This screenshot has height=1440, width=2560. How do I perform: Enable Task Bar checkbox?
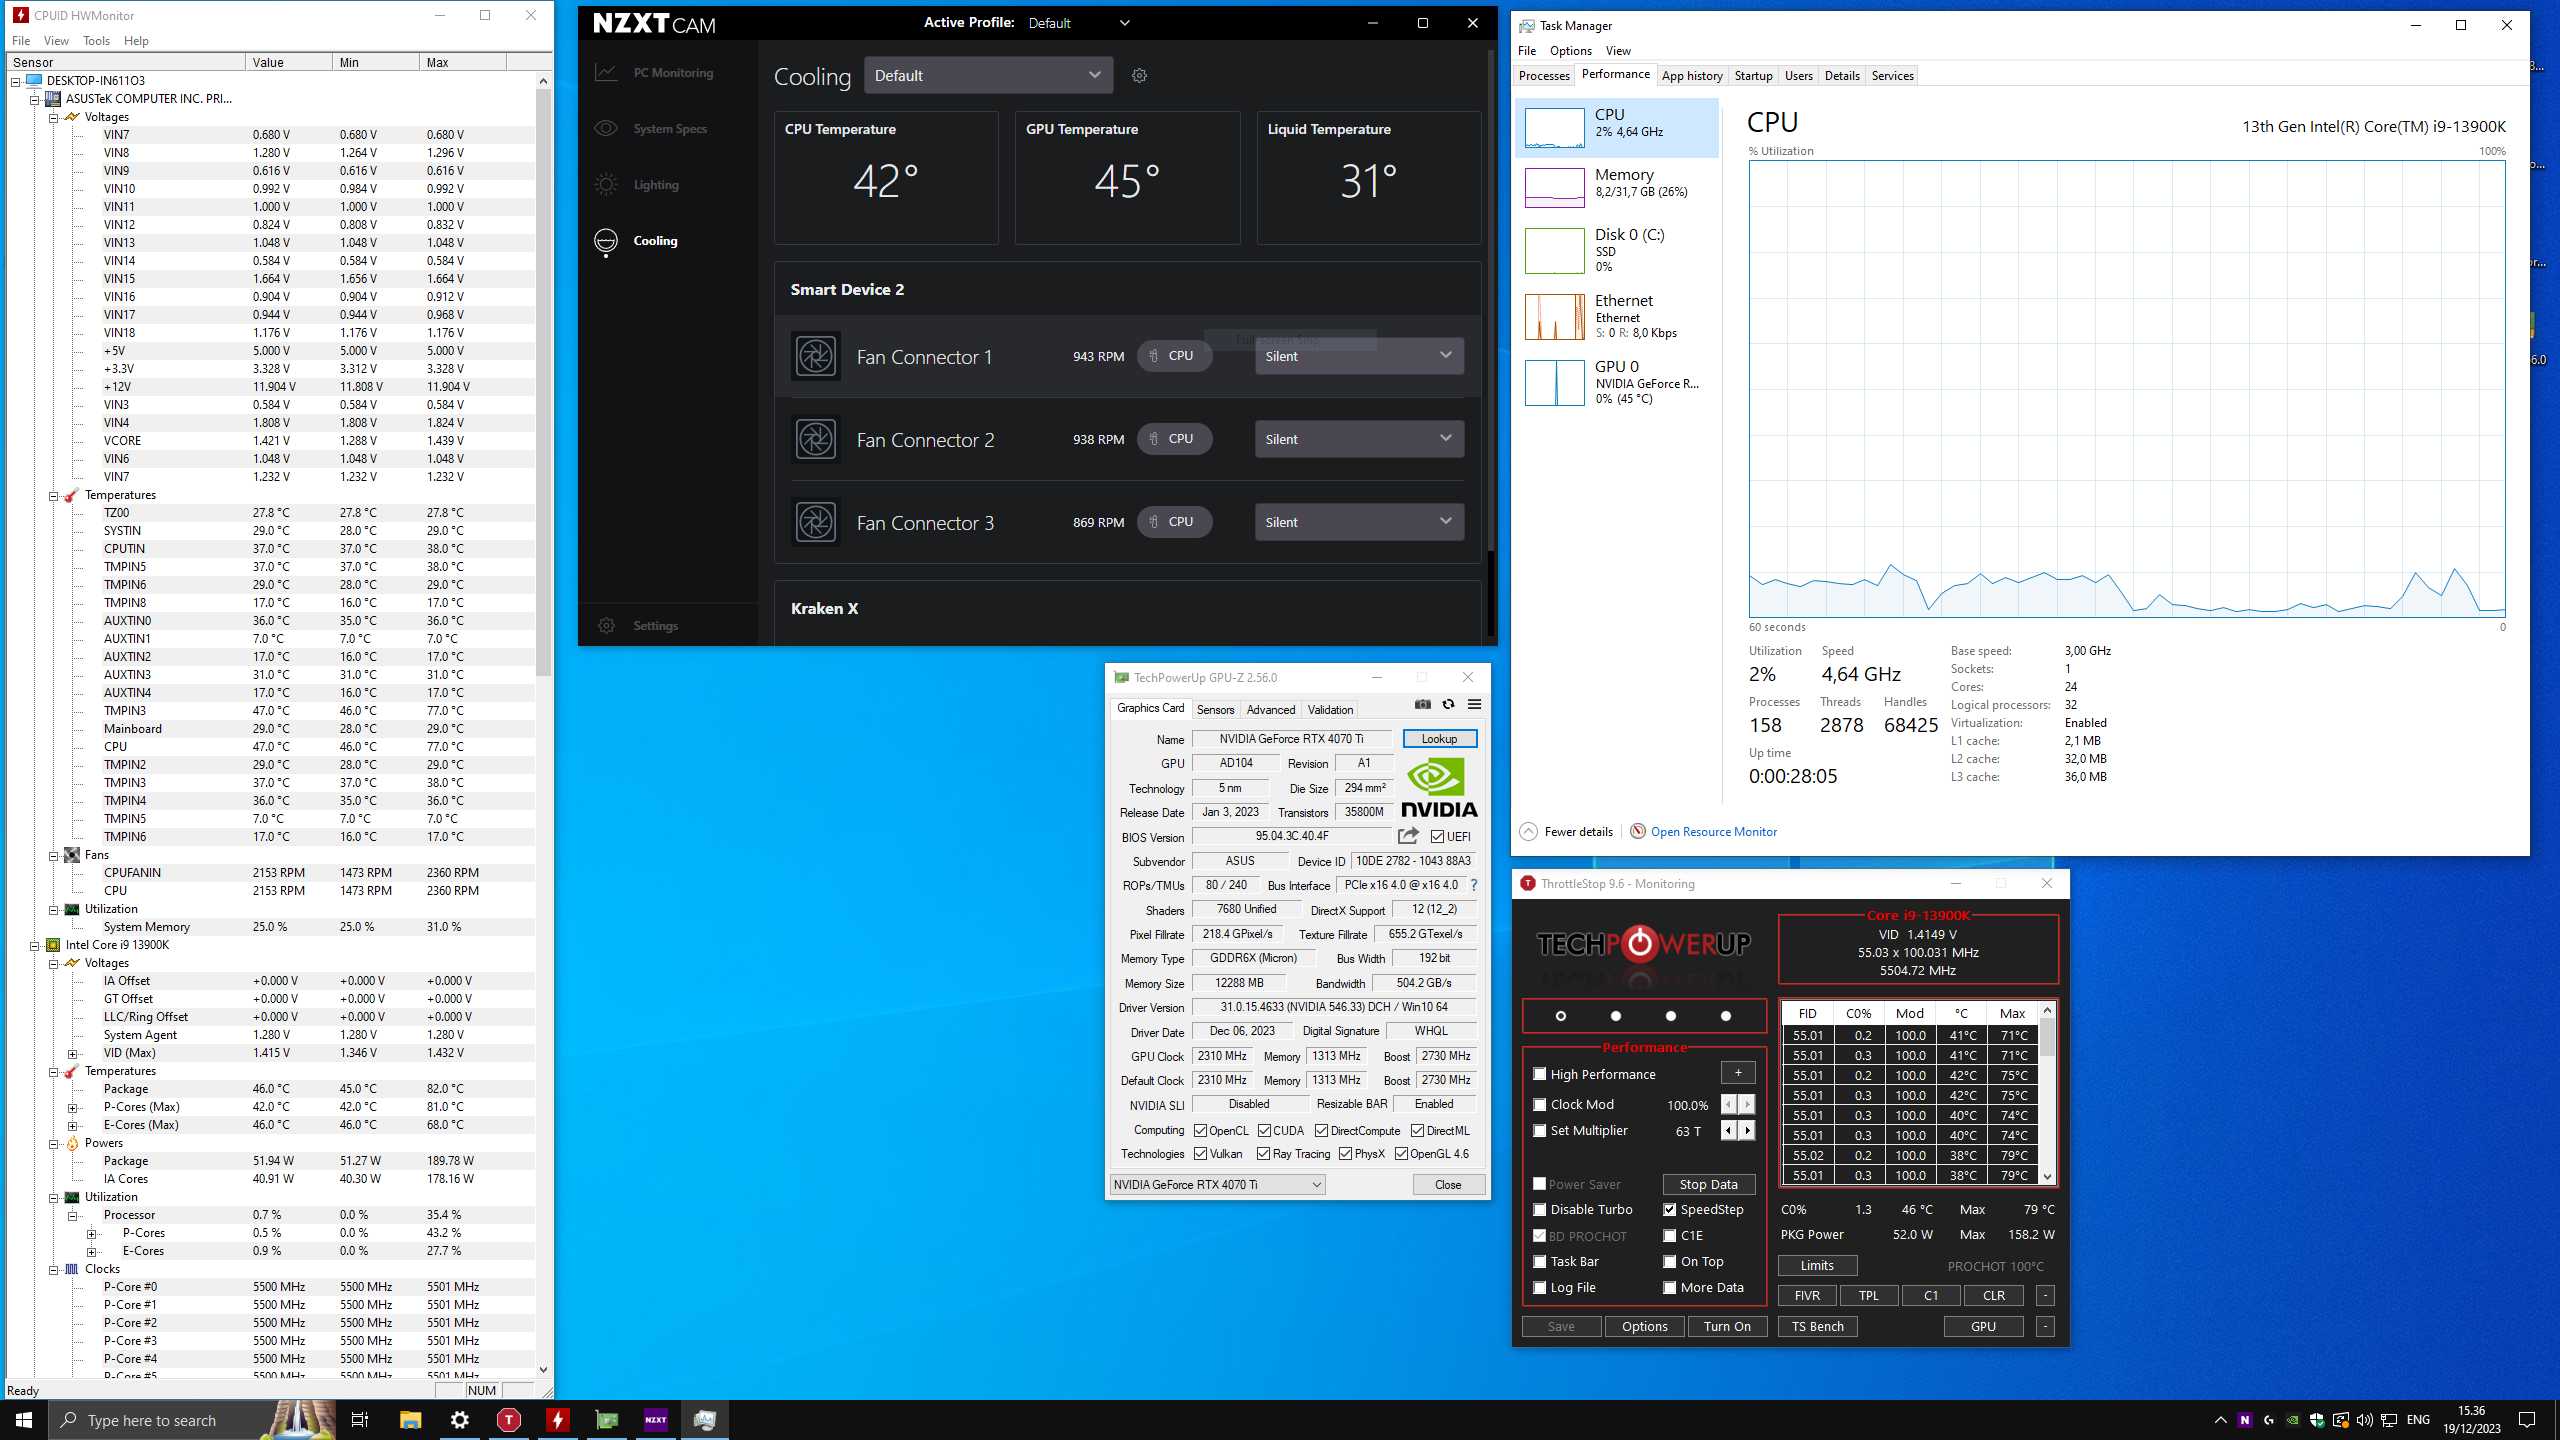tap(1540, 1262)
